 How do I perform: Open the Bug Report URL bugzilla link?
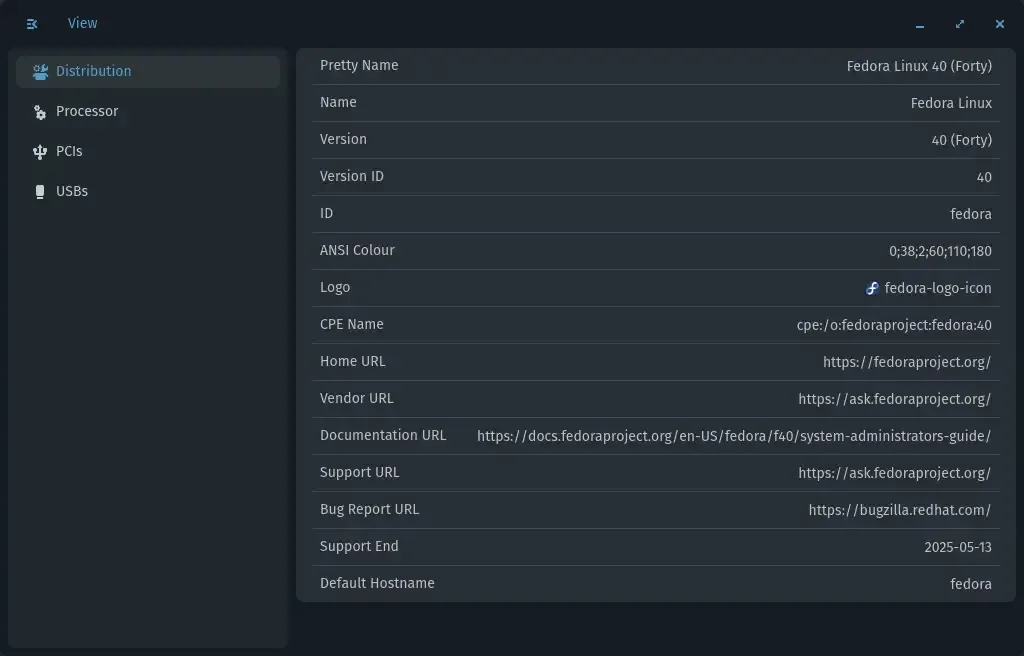click(x=899, y=509)
